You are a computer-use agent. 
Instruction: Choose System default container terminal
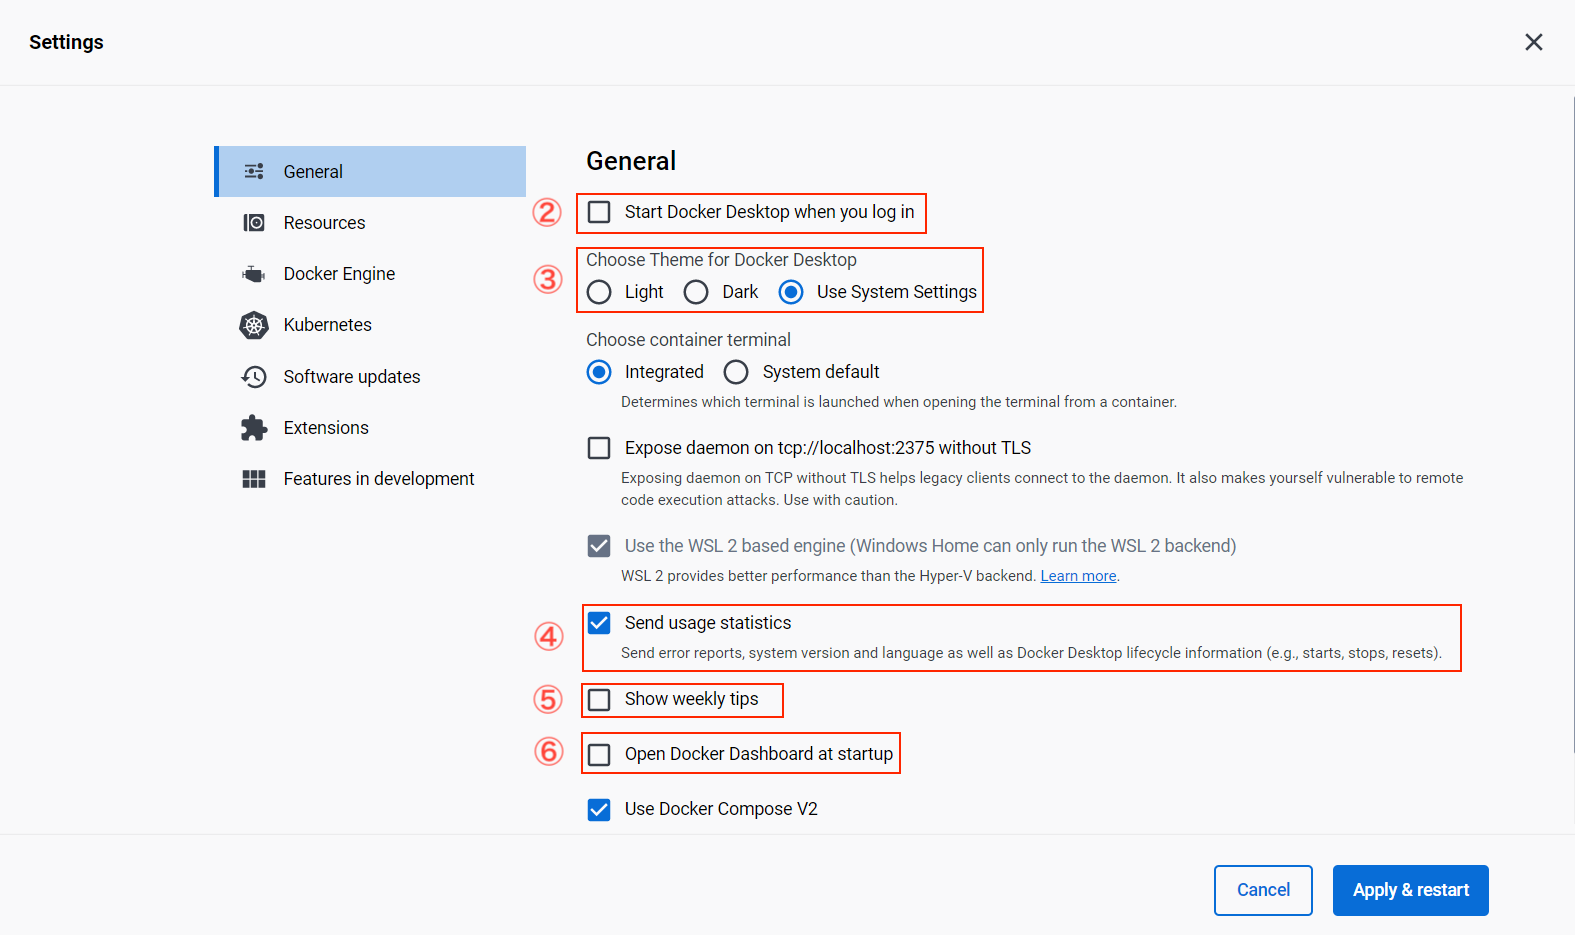tap(736, 372)
